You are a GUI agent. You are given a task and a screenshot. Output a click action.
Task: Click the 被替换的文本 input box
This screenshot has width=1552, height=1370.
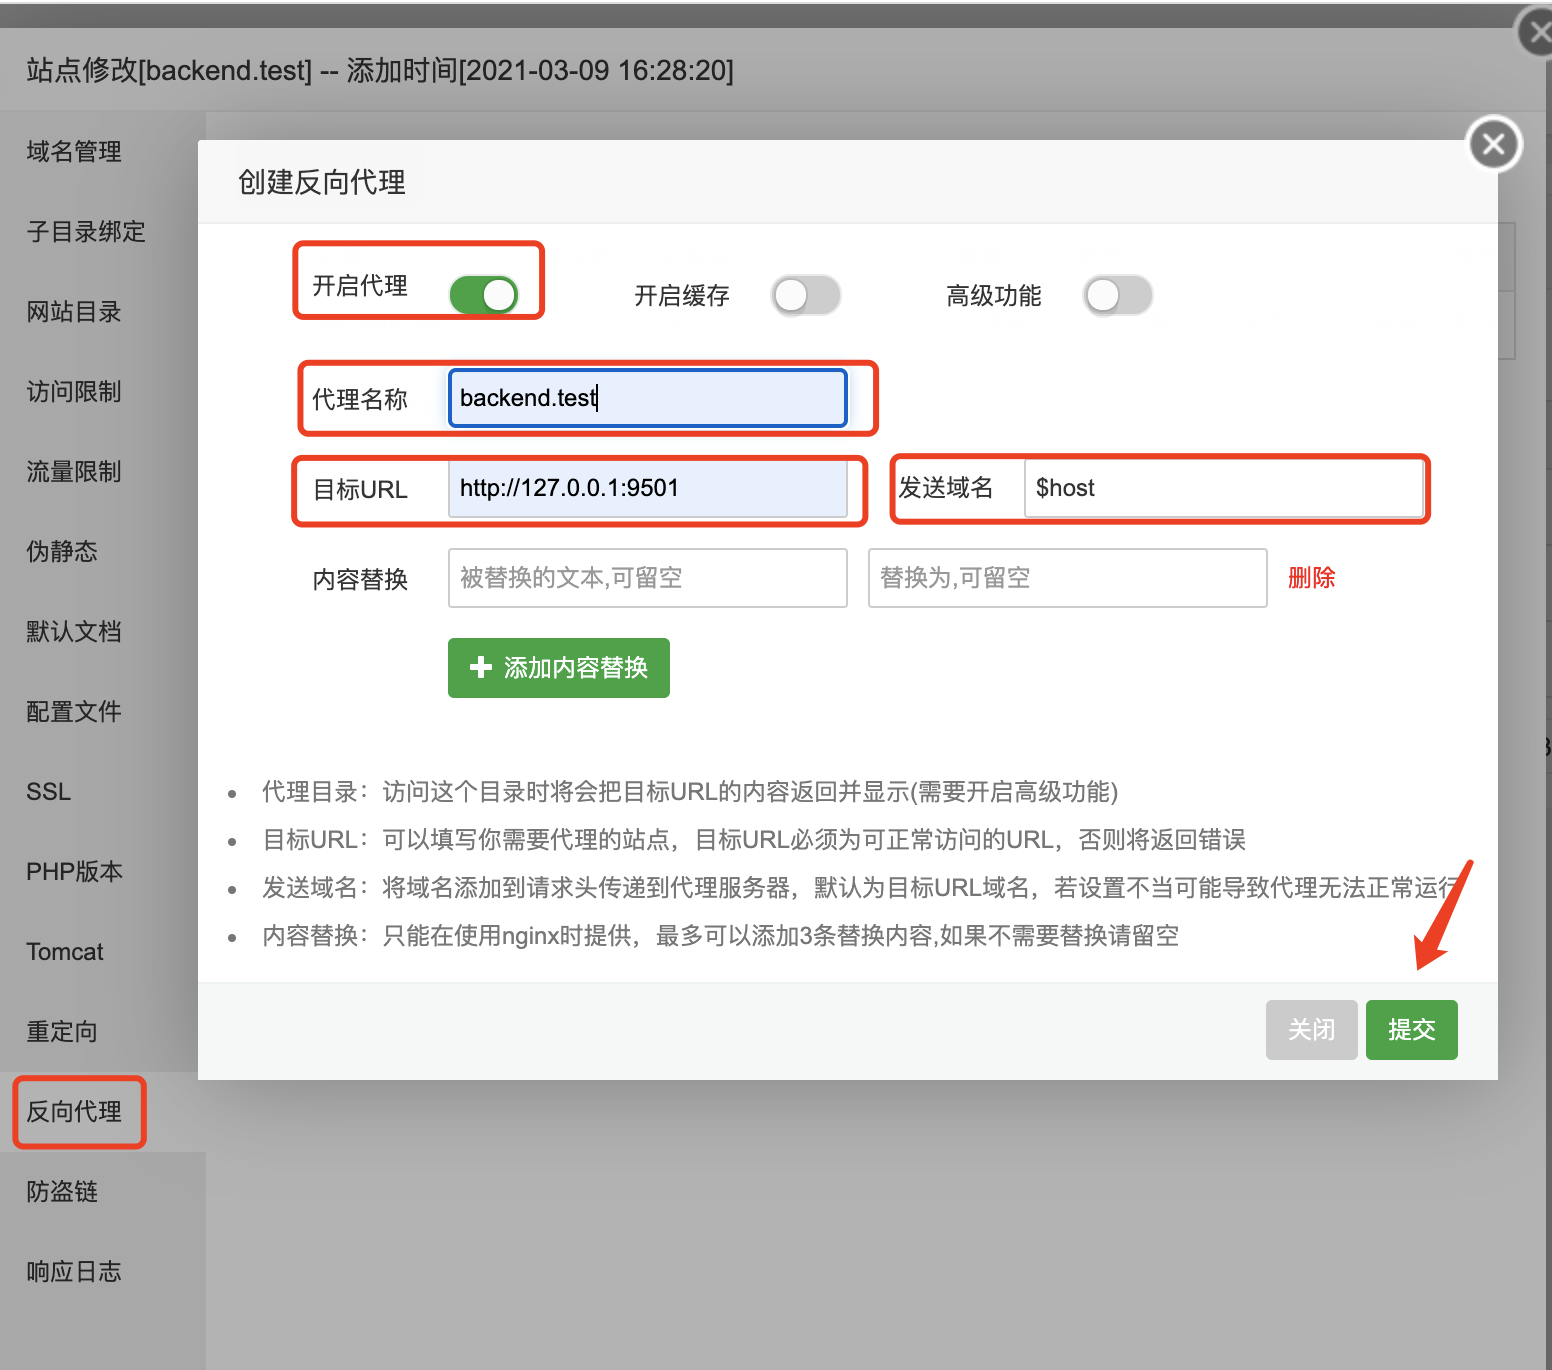pyautogui.click(x=647, y=578)
